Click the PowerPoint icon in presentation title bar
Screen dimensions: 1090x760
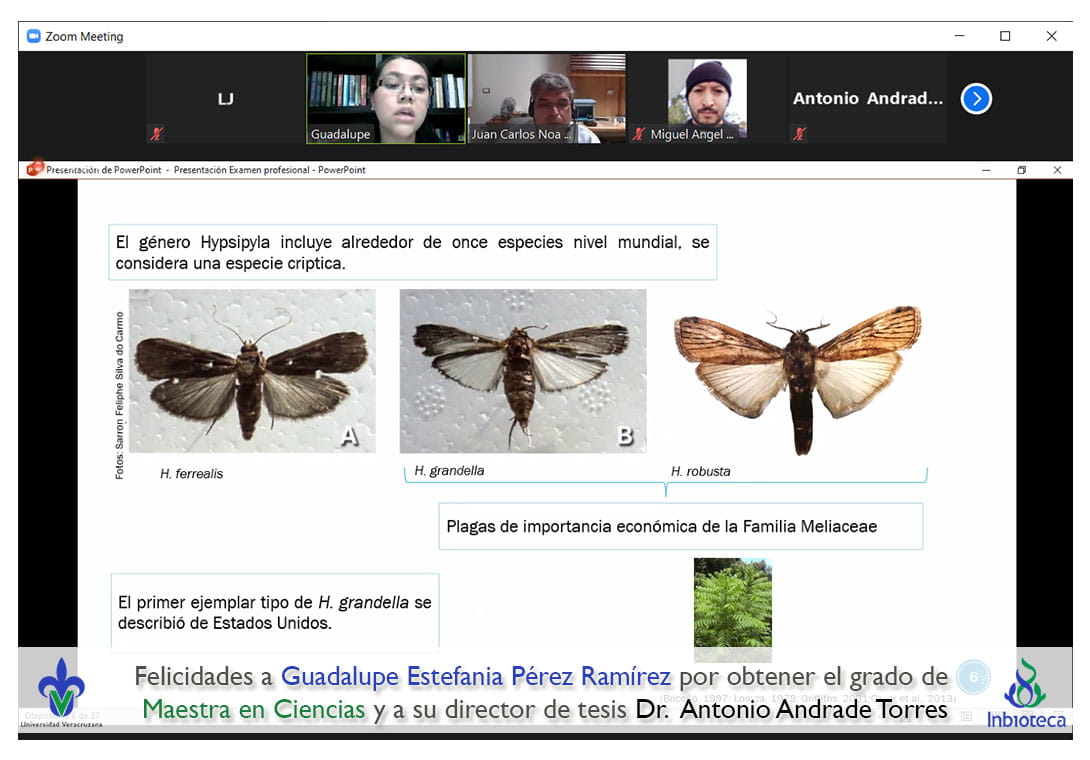36,169
